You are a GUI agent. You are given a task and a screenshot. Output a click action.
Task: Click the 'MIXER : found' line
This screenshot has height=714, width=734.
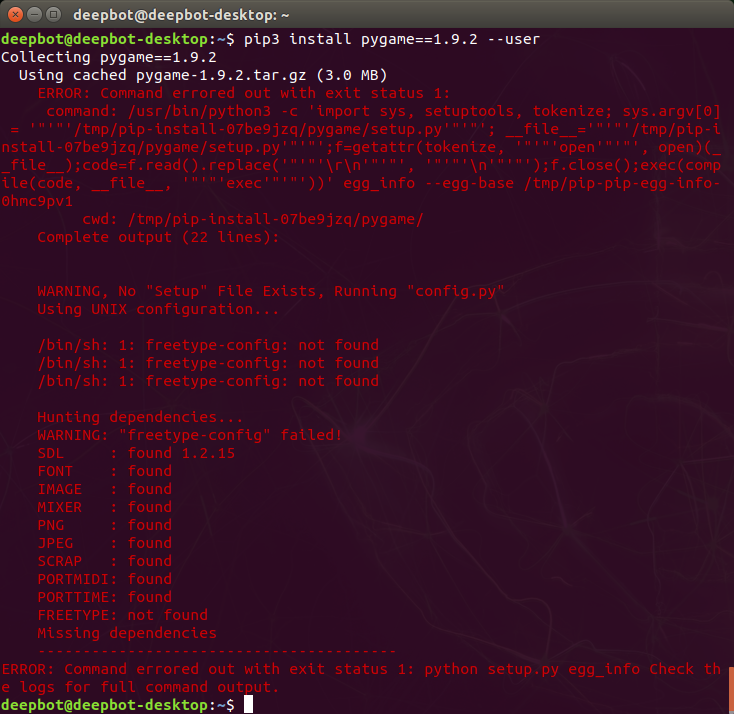tap(104, 507)
